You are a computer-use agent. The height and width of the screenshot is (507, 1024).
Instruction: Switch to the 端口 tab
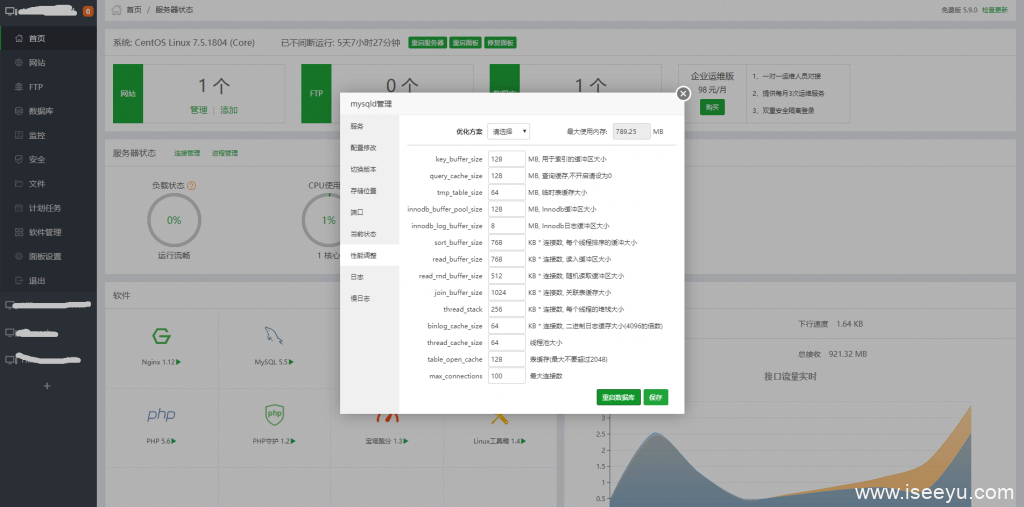pyautogui.click(x=370, y=212)
